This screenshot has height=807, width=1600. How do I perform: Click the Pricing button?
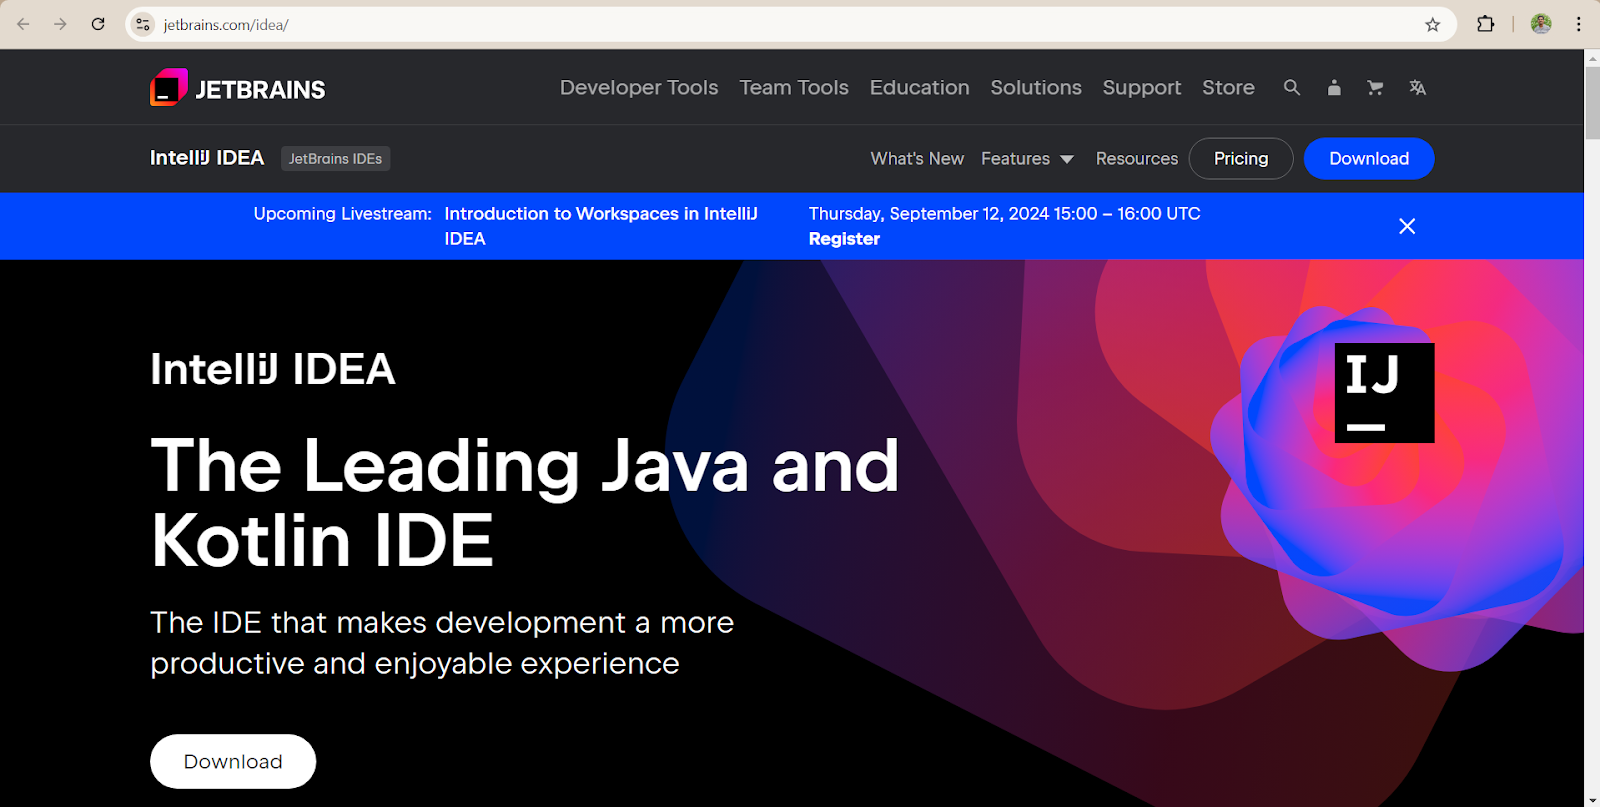(x=1241, y=159)
